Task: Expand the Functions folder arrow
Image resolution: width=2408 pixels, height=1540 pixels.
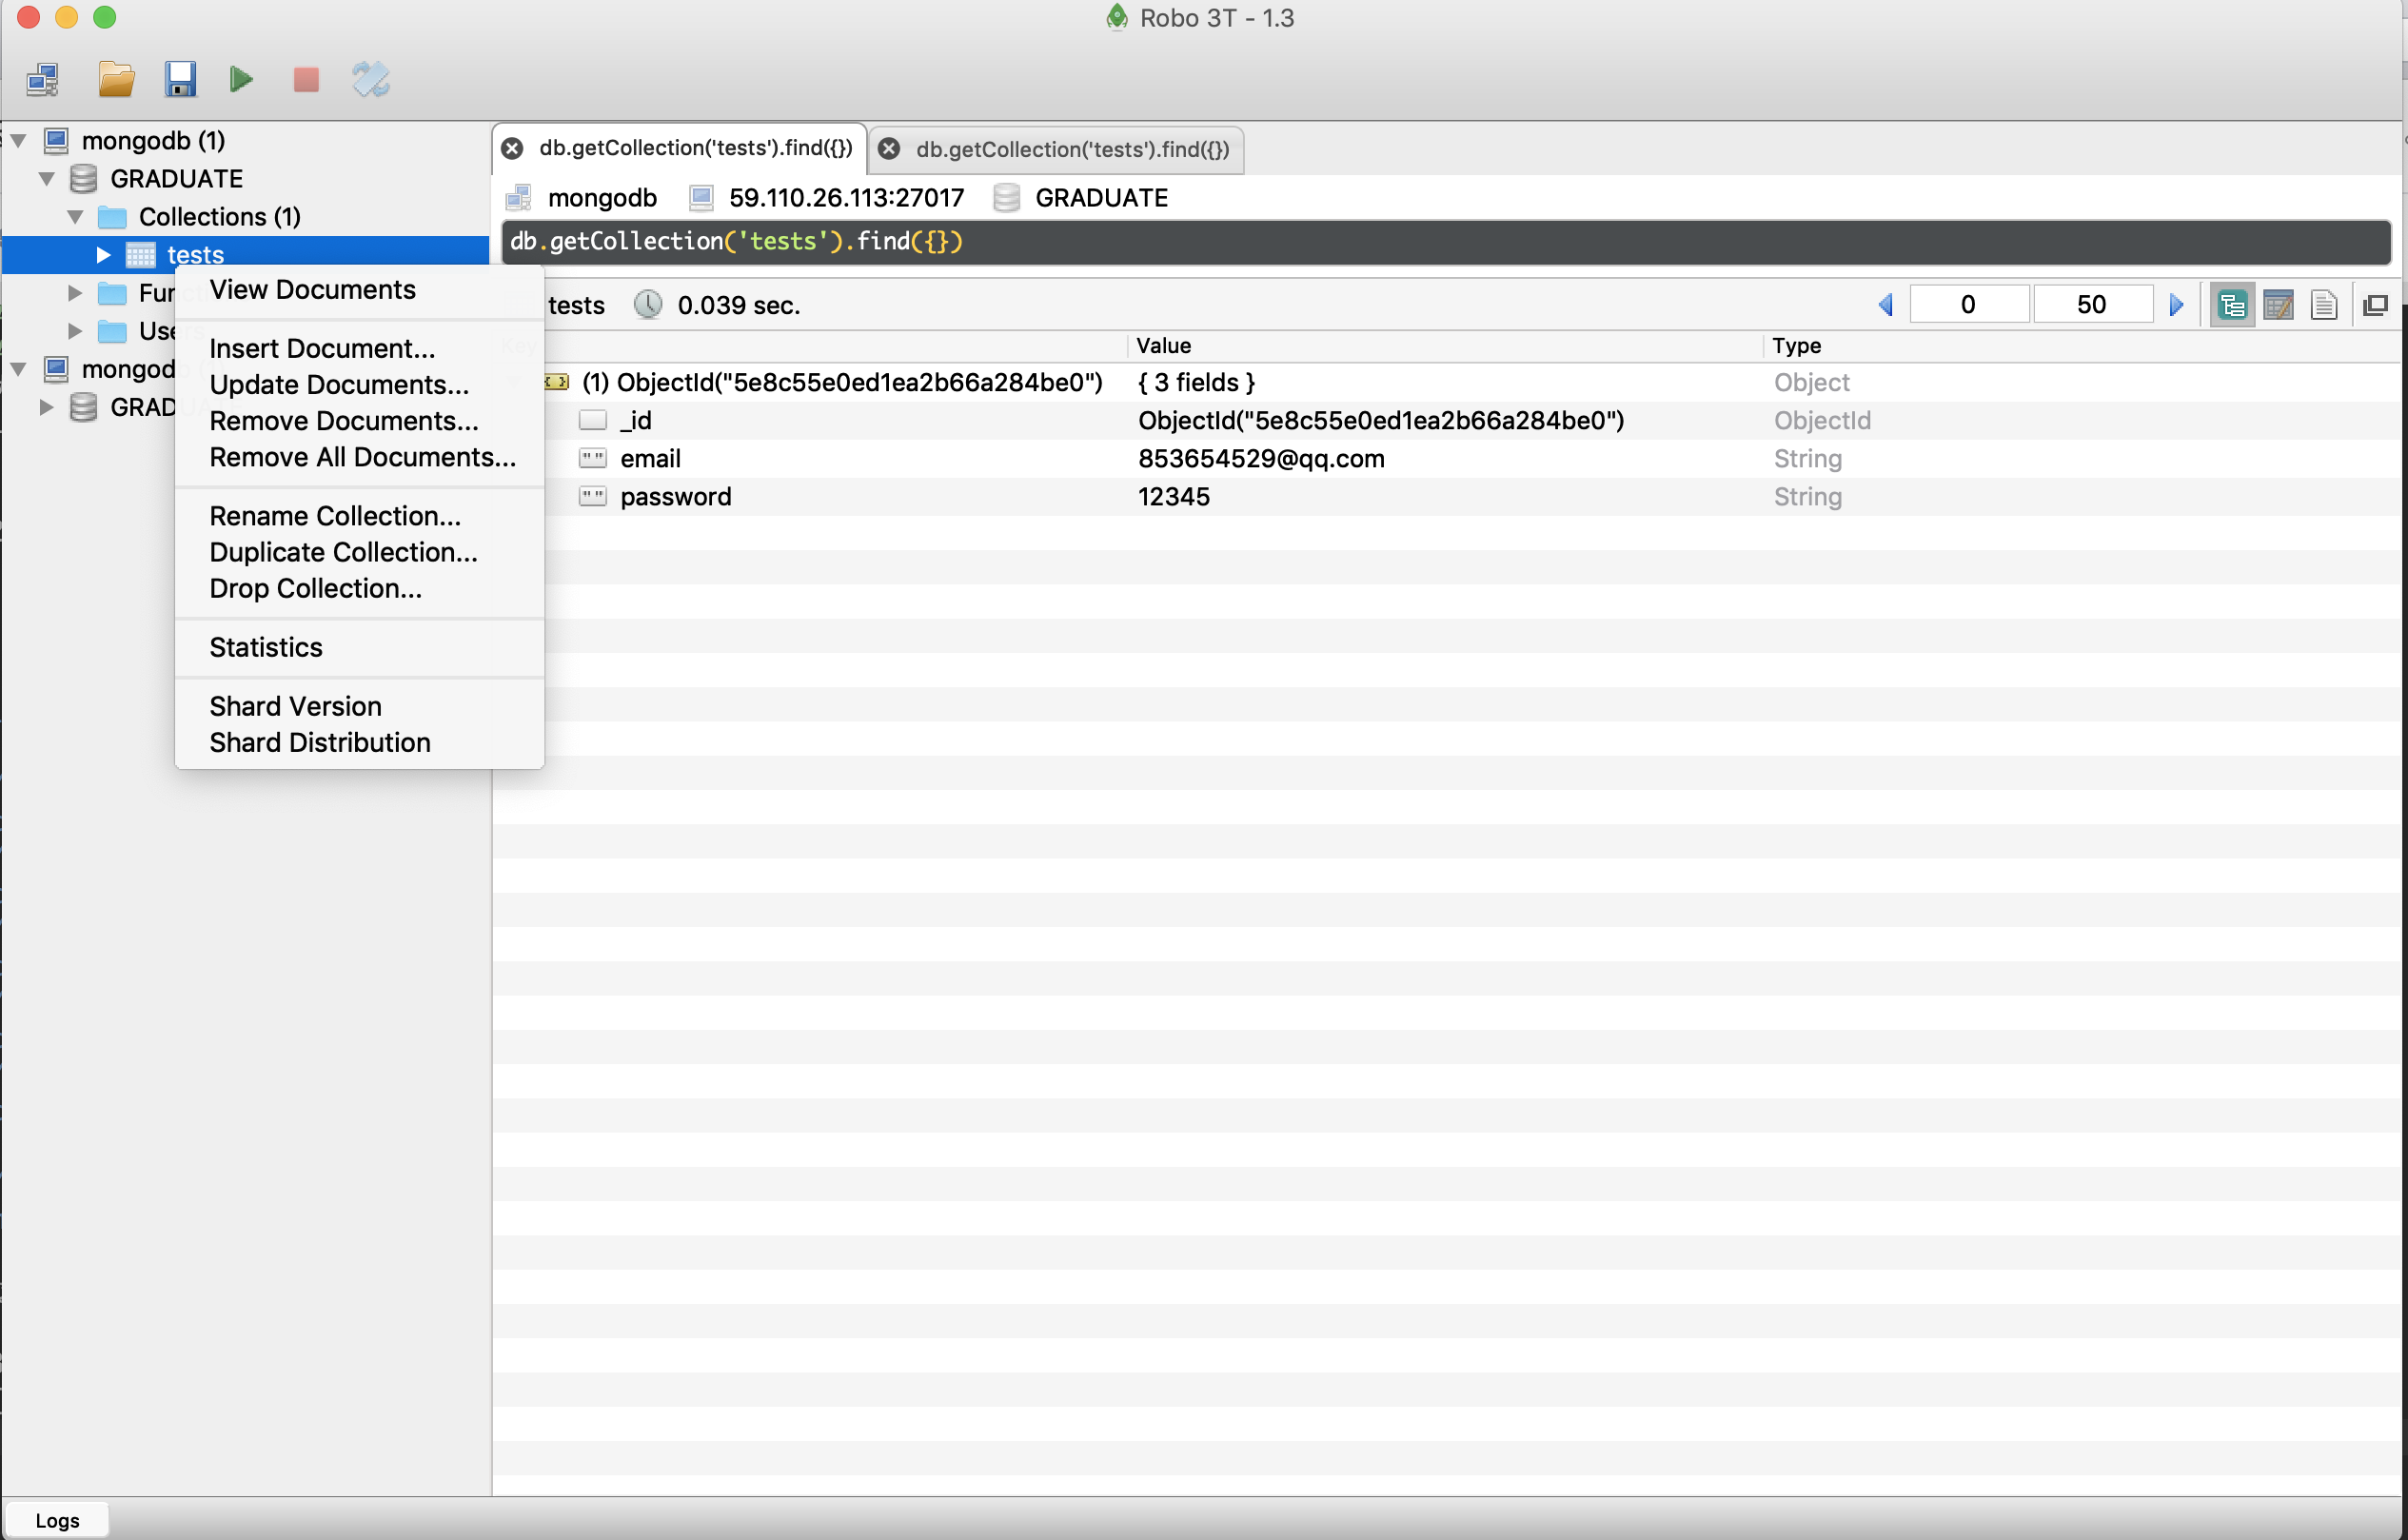Action: (x=75, y=293)
